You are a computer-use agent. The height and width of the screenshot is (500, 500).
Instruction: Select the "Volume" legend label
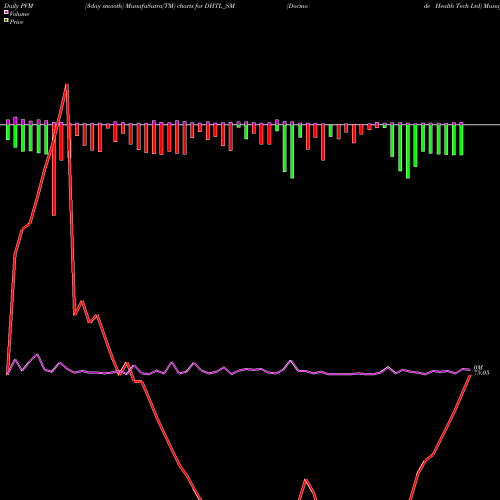(19, 14)
